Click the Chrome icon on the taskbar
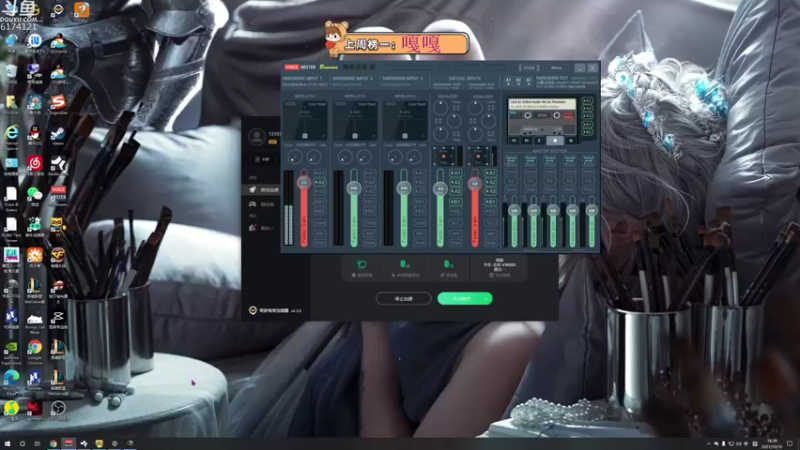The height and width of the screenshot is (450, 800). point(53,443)
